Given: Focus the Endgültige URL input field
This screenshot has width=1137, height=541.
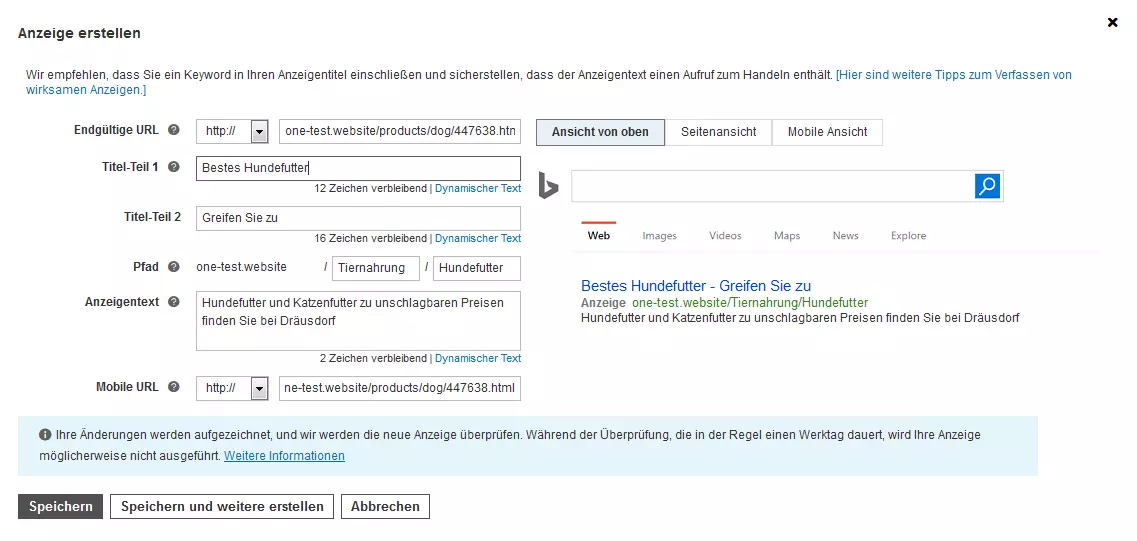Looking at the screenshot, I should tap(400, 131).
